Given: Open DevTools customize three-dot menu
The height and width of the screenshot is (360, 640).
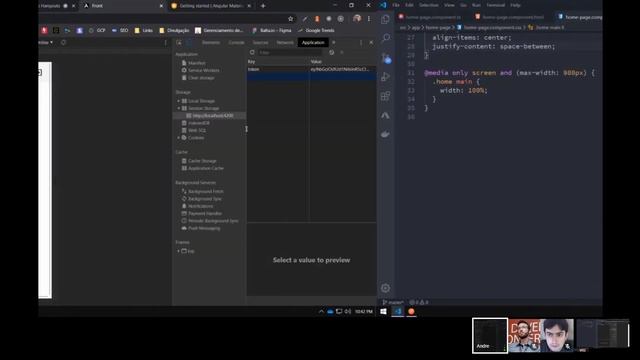Looking at the screenshot, I should point(361,42).
